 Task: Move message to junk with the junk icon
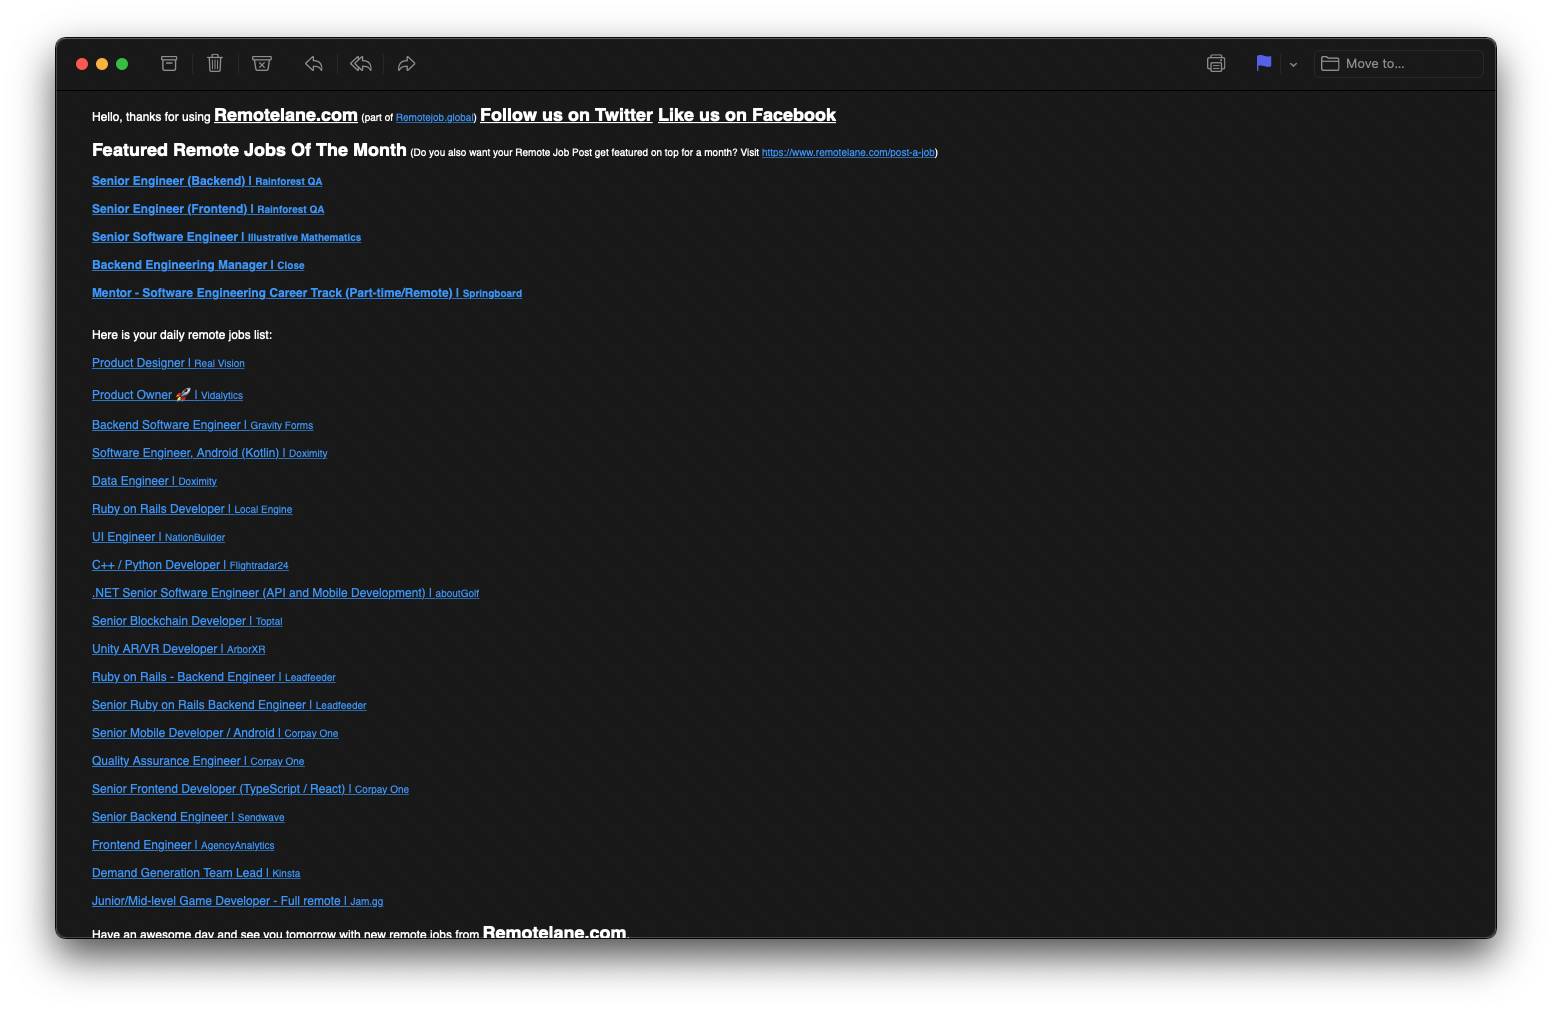pos(262,64)
